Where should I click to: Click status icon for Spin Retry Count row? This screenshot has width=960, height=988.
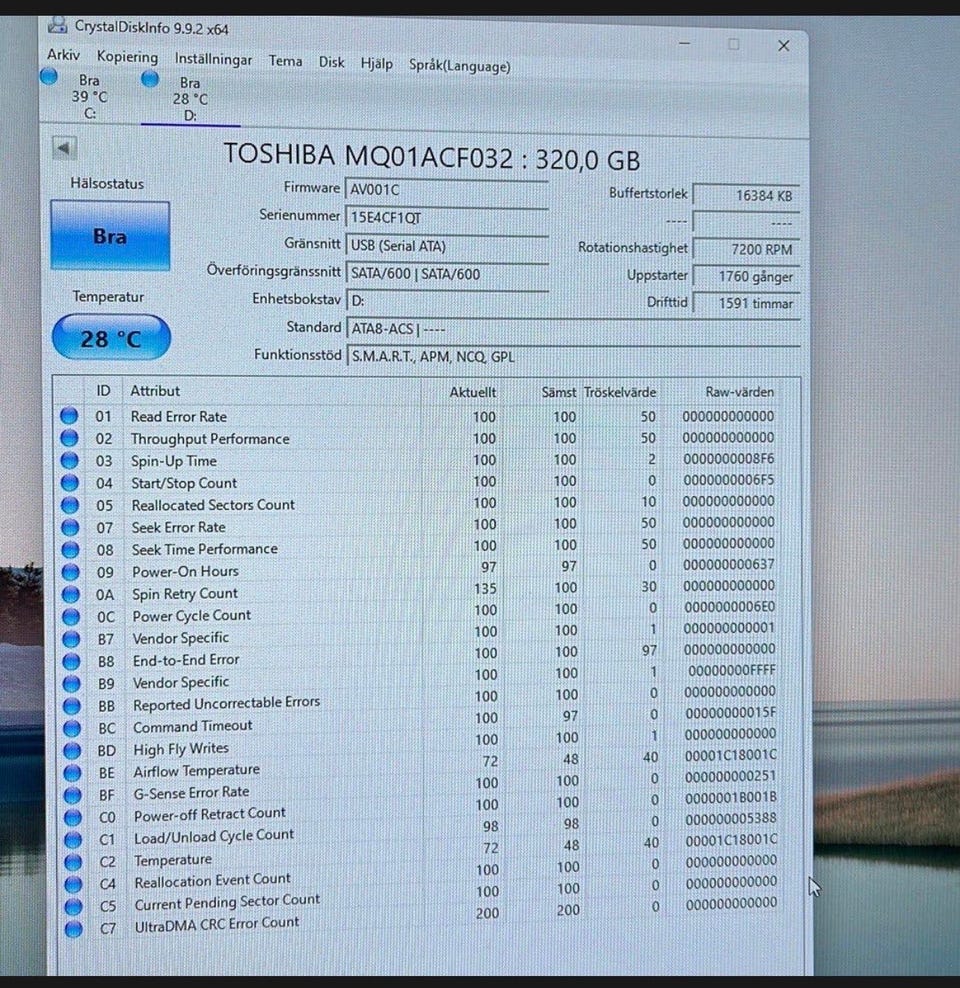coord(71,594)
